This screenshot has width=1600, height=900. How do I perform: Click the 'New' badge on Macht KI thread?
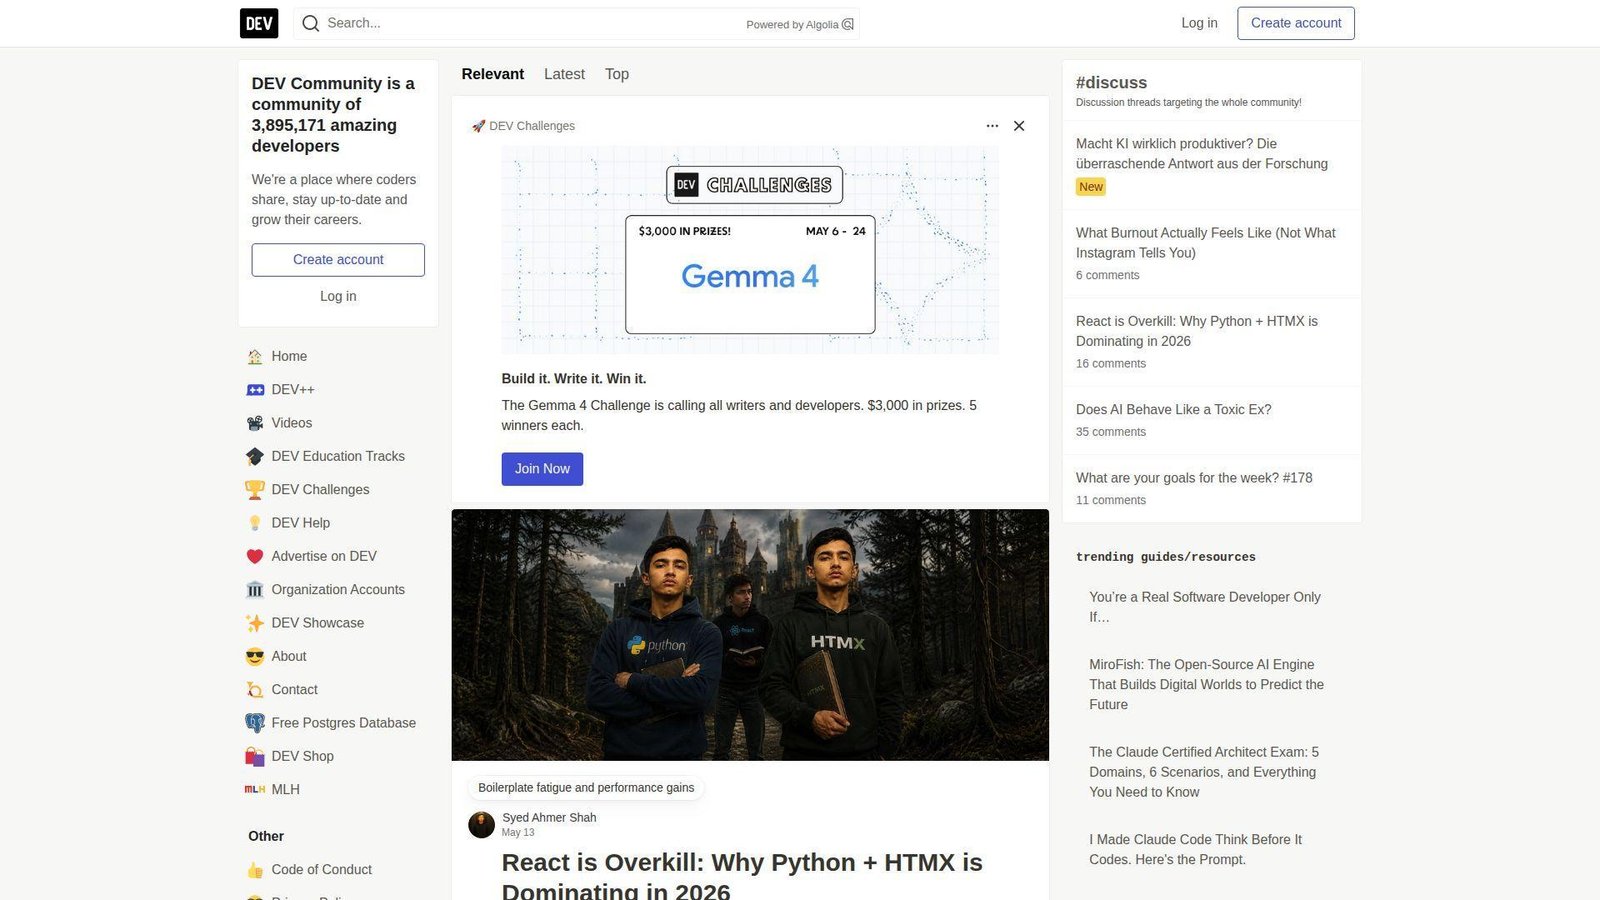pyautogui.click(x=1091, y=187)
